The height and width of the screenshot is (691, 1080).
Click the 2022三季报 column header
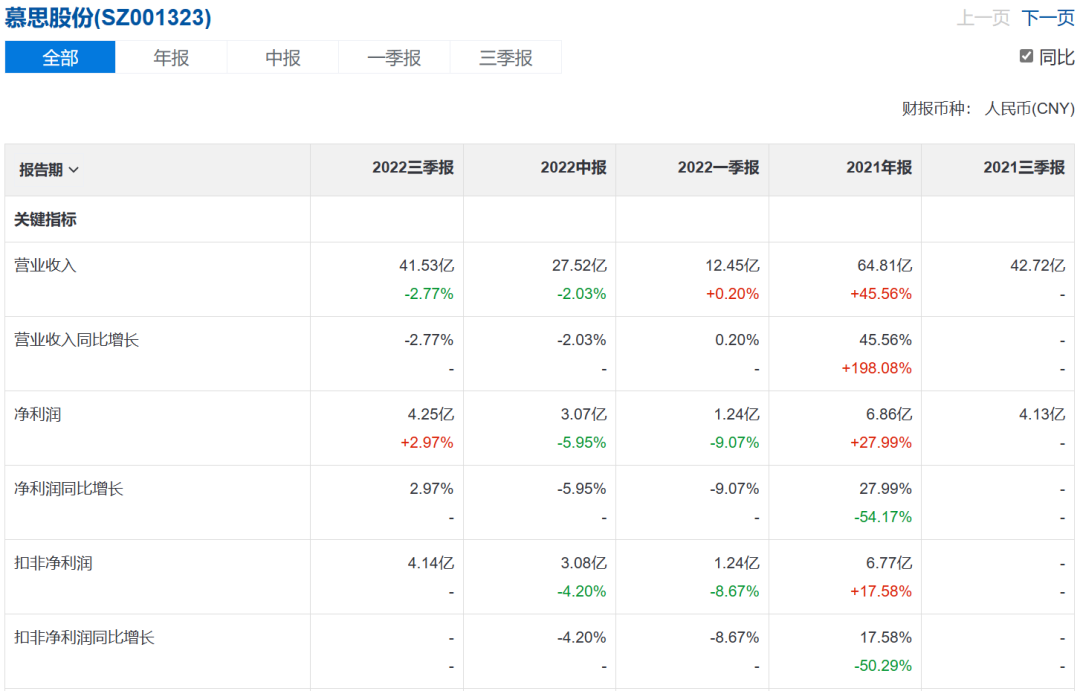pos(413,168)
